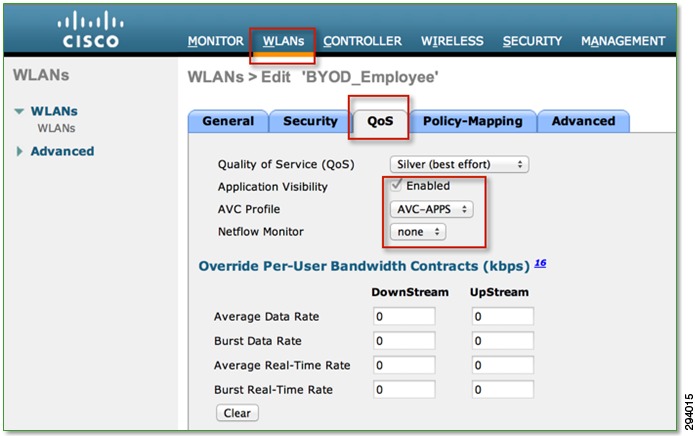
Task: Click the 'Average Real-Time Rate' label
Action: (282, 365)
